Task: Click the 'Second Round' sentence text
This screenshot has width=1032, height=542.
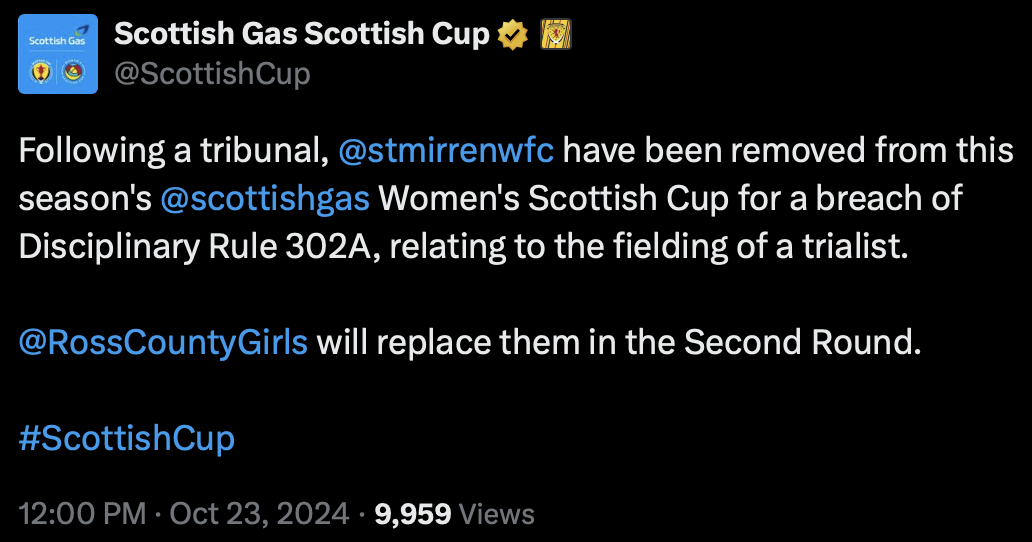Action: [803, 343]
